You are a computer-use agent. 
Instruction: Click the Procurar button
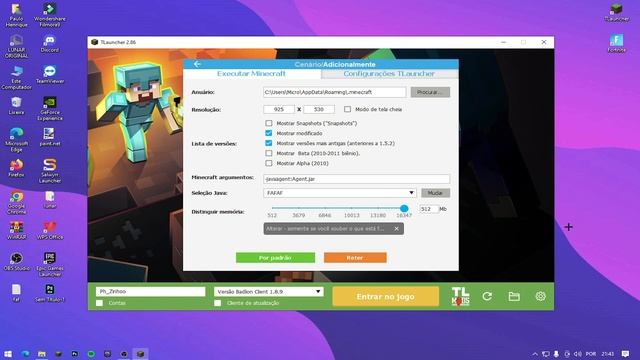click(430, 92)
